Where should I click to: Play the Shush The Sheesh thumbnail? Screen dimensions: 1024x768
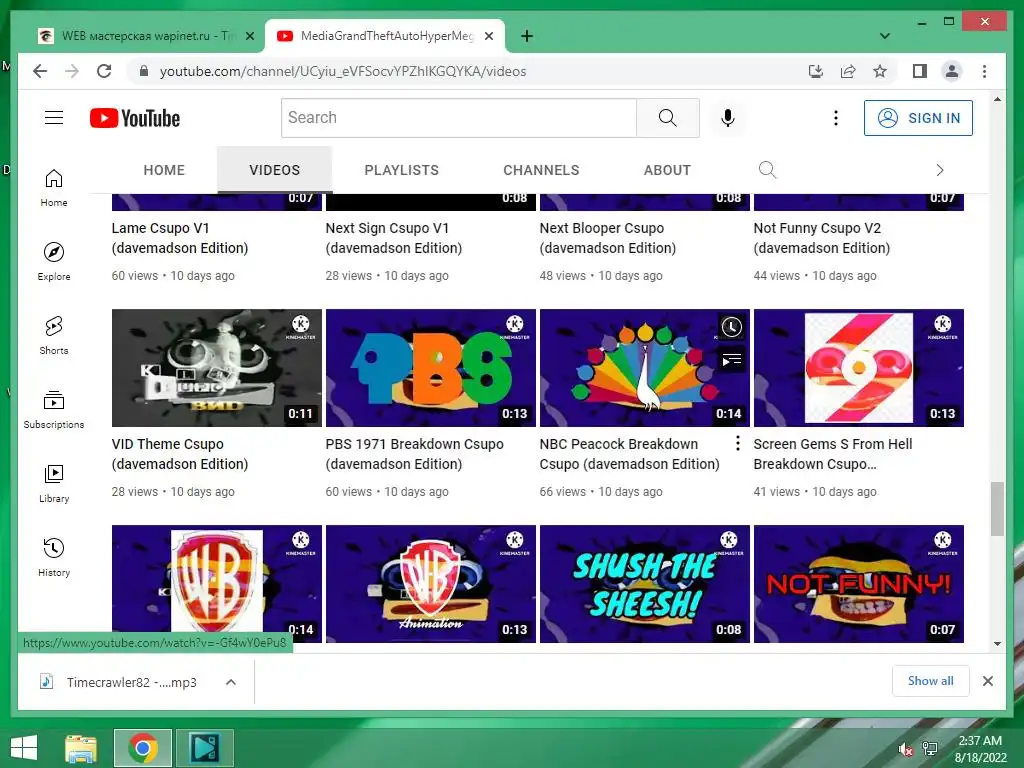pyautogui.click(x=645, y=584)
